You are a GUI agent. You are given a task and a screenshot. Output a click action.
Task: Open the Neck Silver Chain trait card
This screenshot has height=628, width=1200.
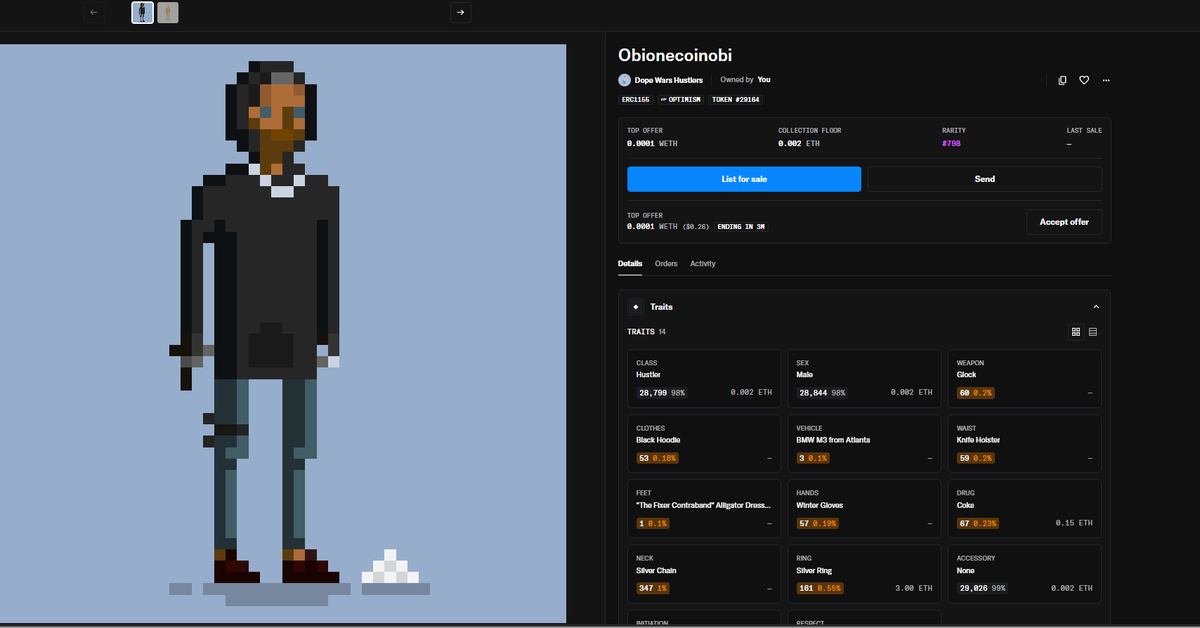point(704,575)
